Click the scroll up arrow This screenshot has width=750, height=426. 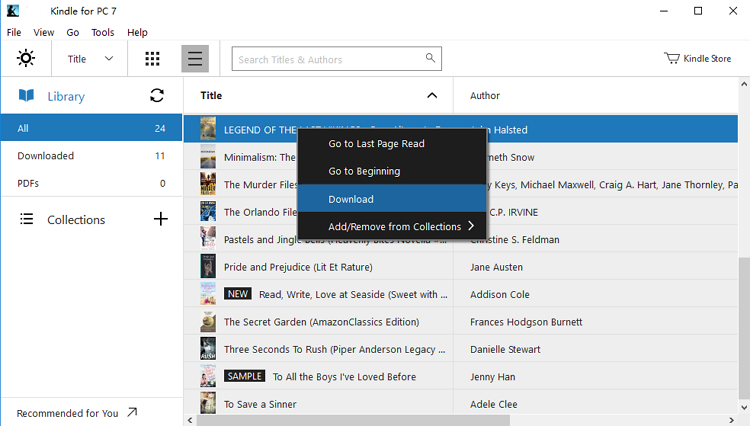click(744, 84)
